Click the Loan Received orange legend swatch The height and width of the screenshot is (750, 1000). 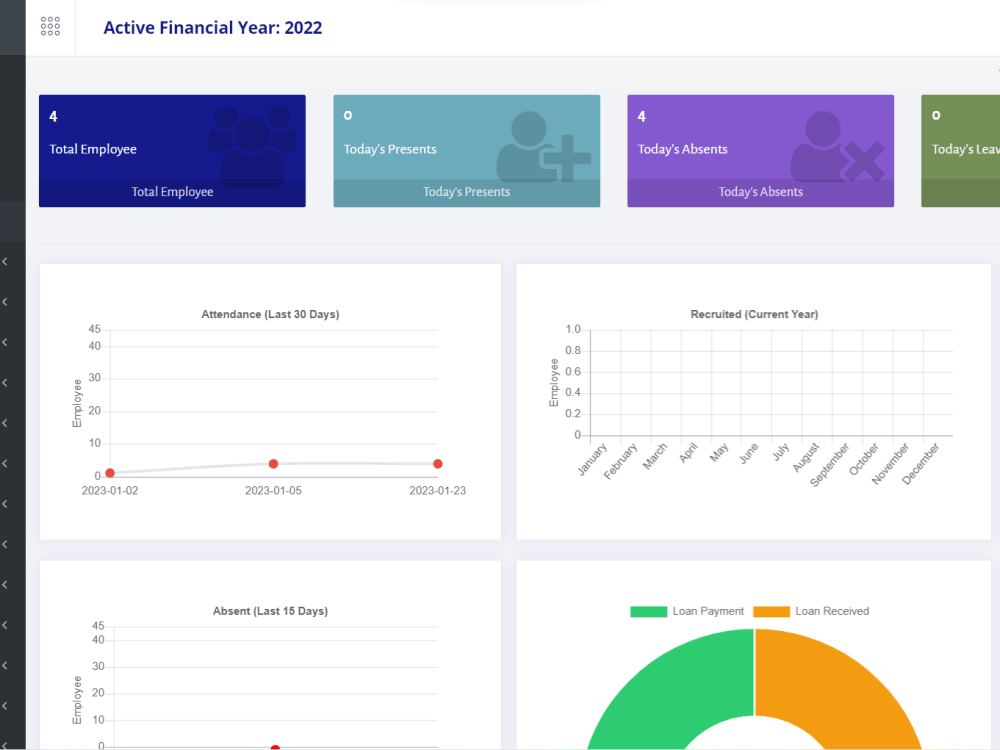pyautogui.click(x=771, y=612)
